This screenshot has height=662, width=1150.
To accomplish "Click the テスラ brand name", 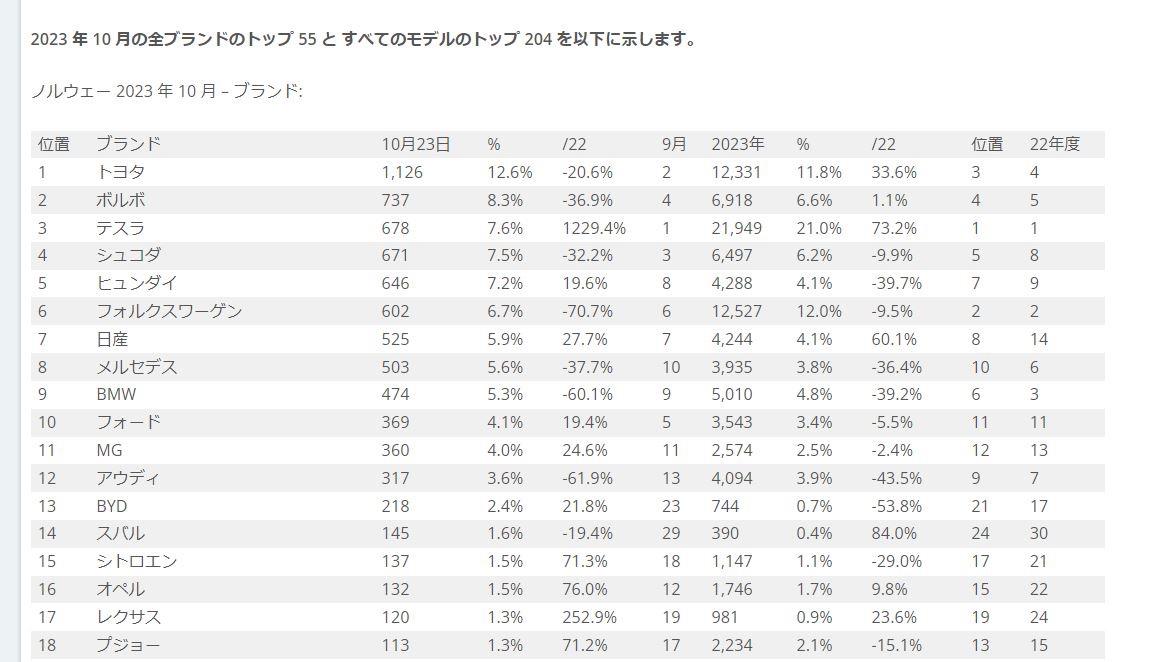I will tap(121, 228).
